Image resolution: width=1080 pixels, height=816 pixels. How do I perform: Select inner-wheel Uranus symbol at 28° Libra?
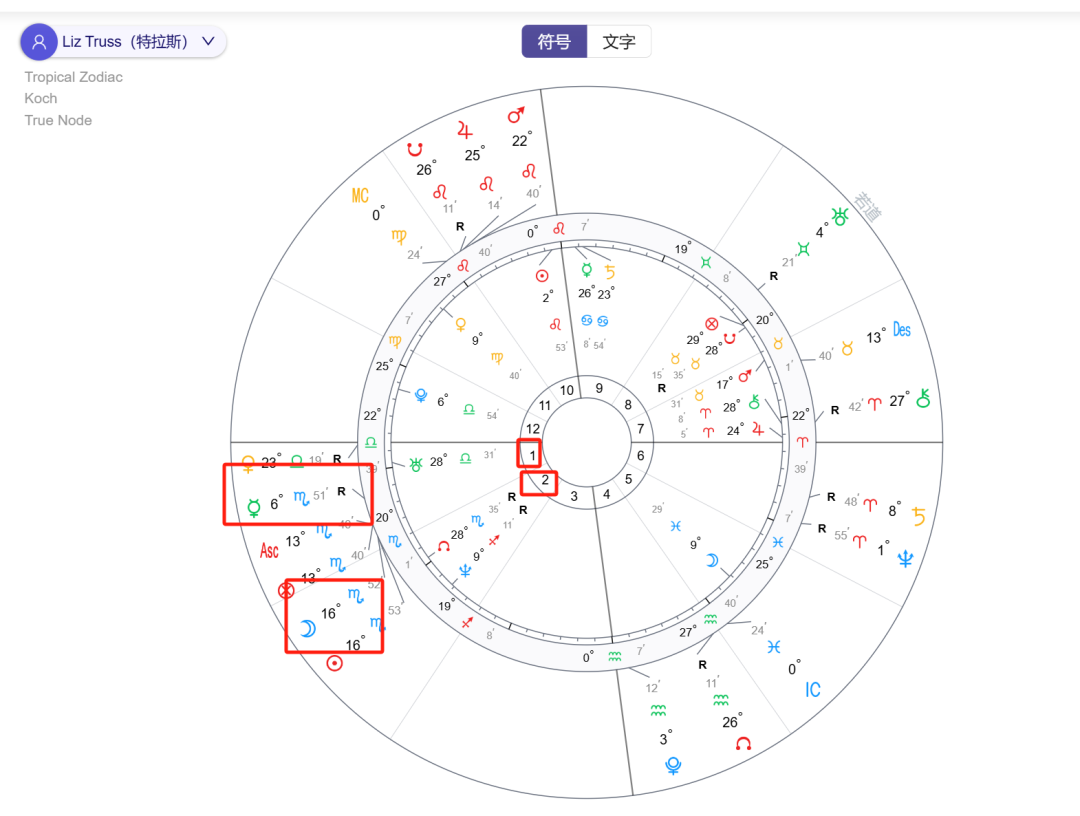(x=415, y=465)
